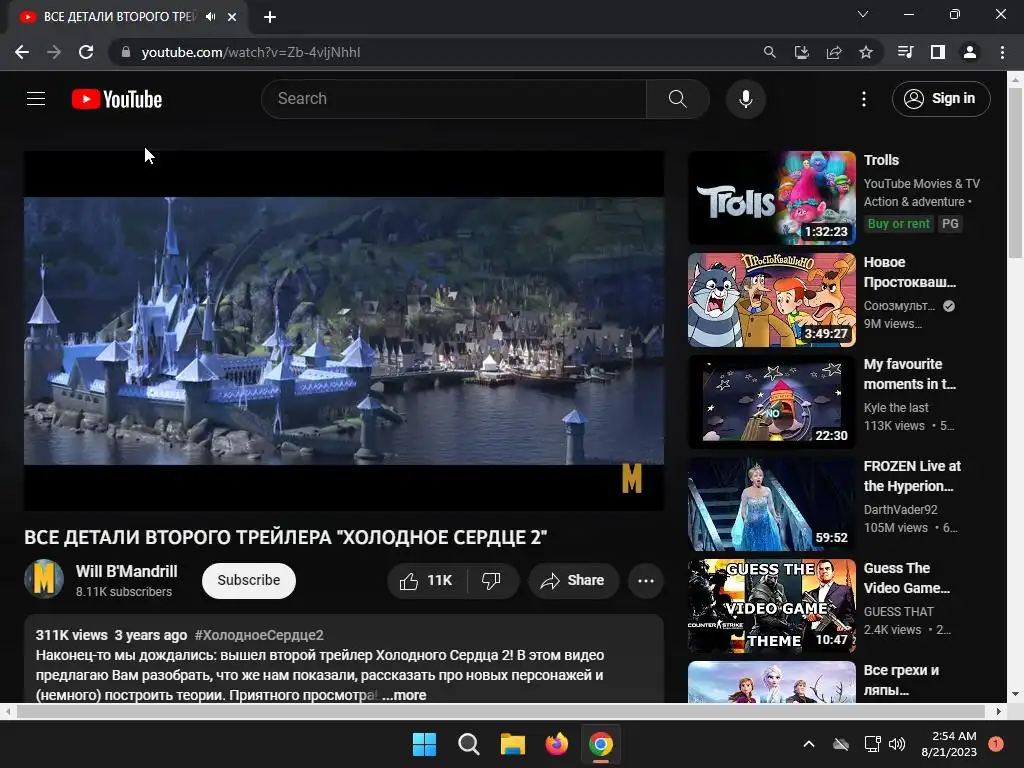Open notification badge in taskbar
This screenshot has height=768, width=1024.
[996, 744]
